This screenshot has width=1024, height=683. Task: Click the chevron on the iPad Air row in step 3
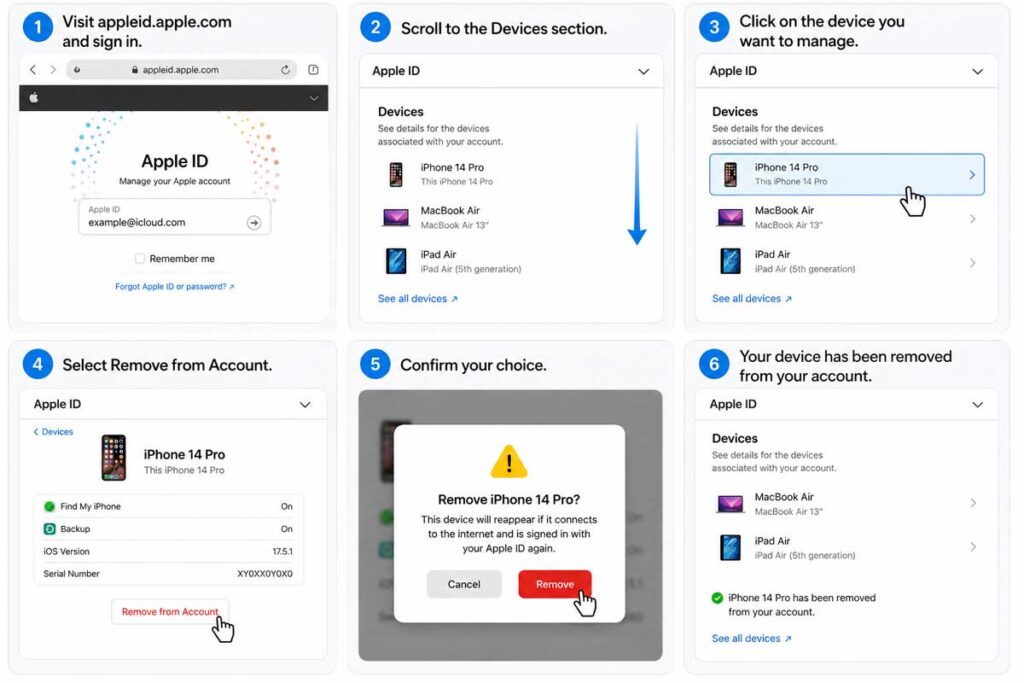click(x=973, y=262)
